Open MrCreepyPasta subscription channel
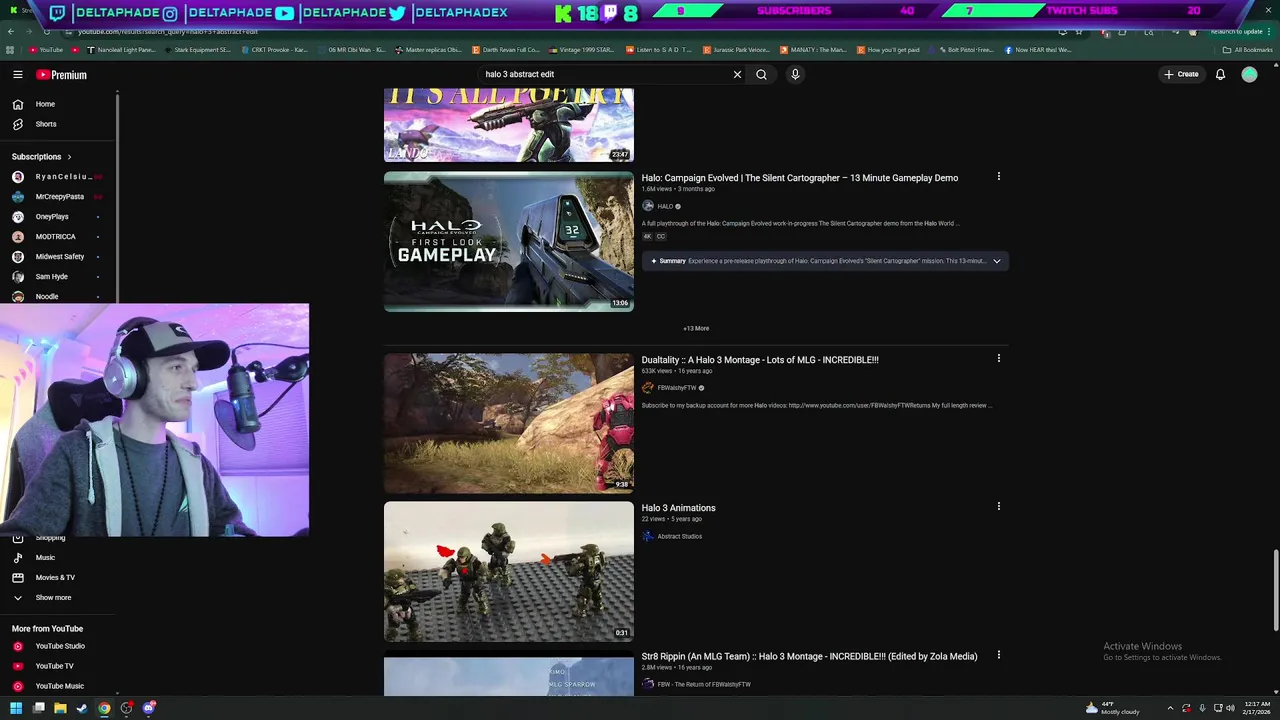The width and height of the screenshot is (1280, 720). 58,197
